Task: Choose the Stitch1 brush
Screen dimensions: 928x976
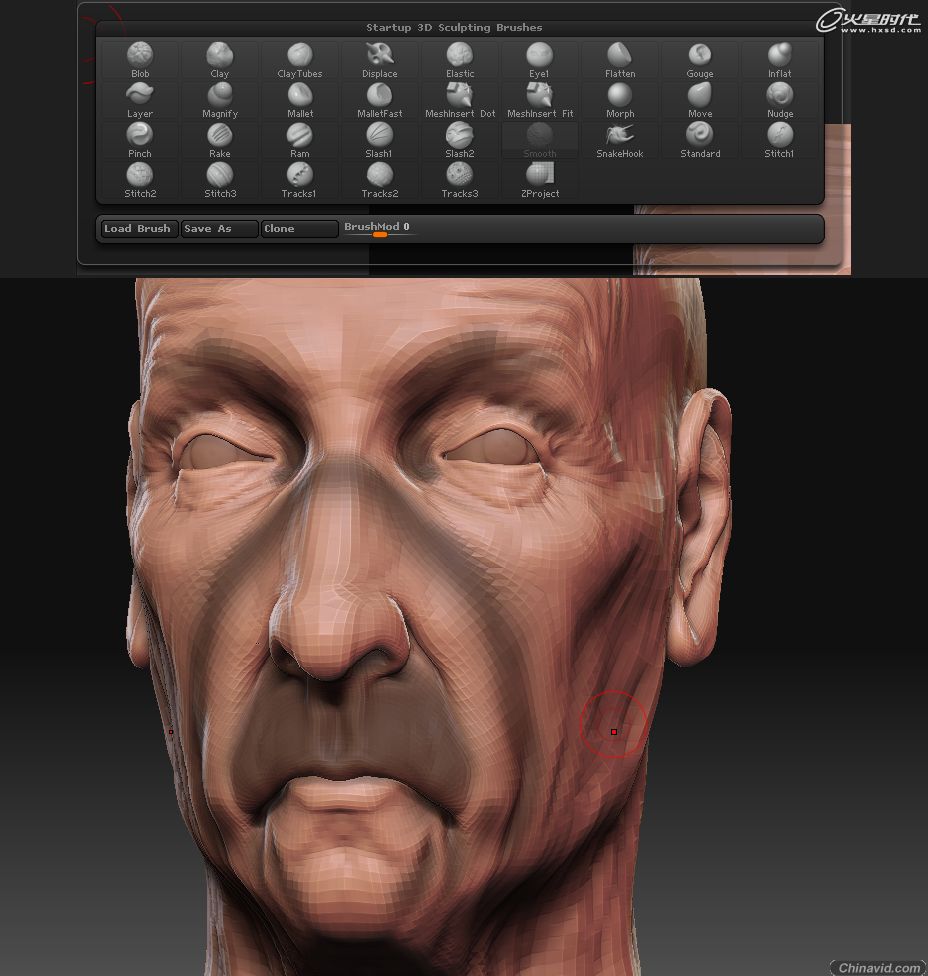Action: coord(780,136)
